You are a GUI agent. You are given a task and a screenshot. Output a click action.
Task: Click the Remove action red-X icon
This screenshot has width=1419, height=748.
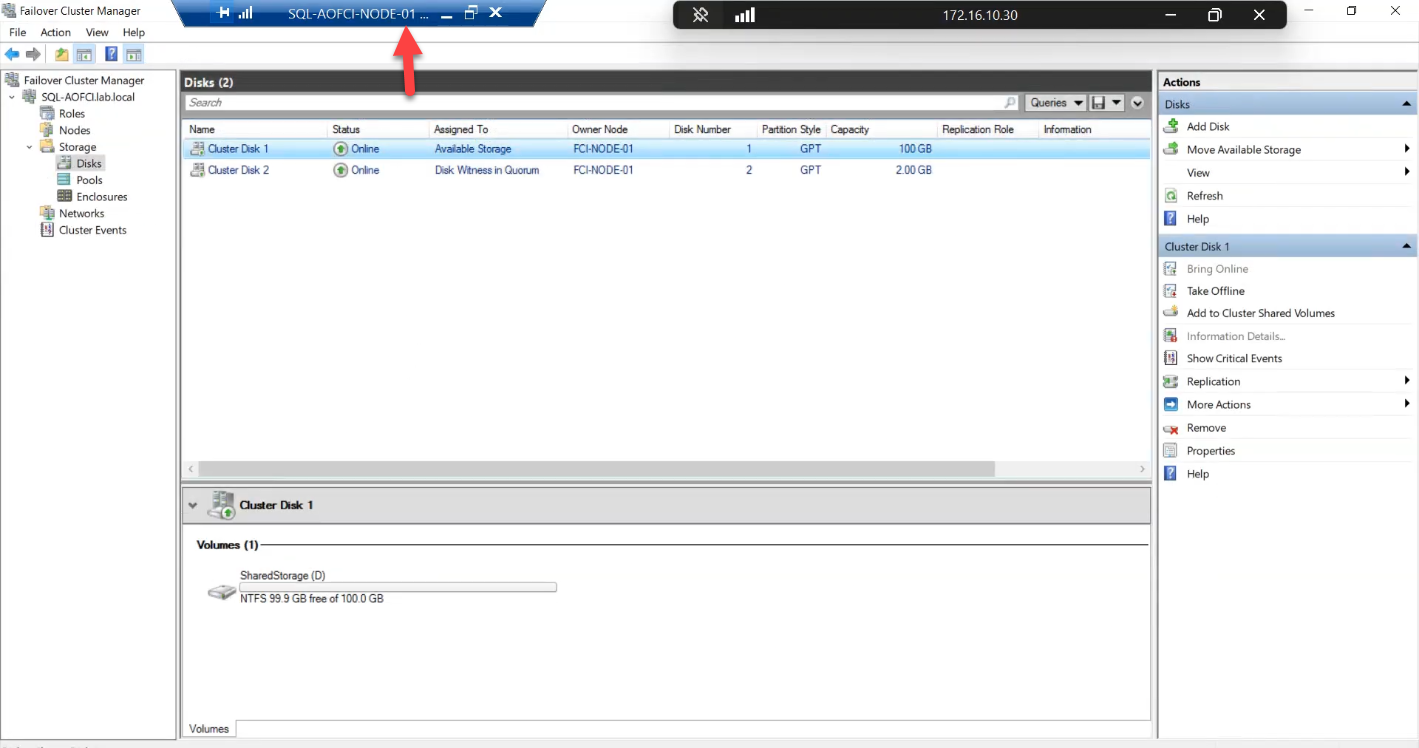(1170, 428)
